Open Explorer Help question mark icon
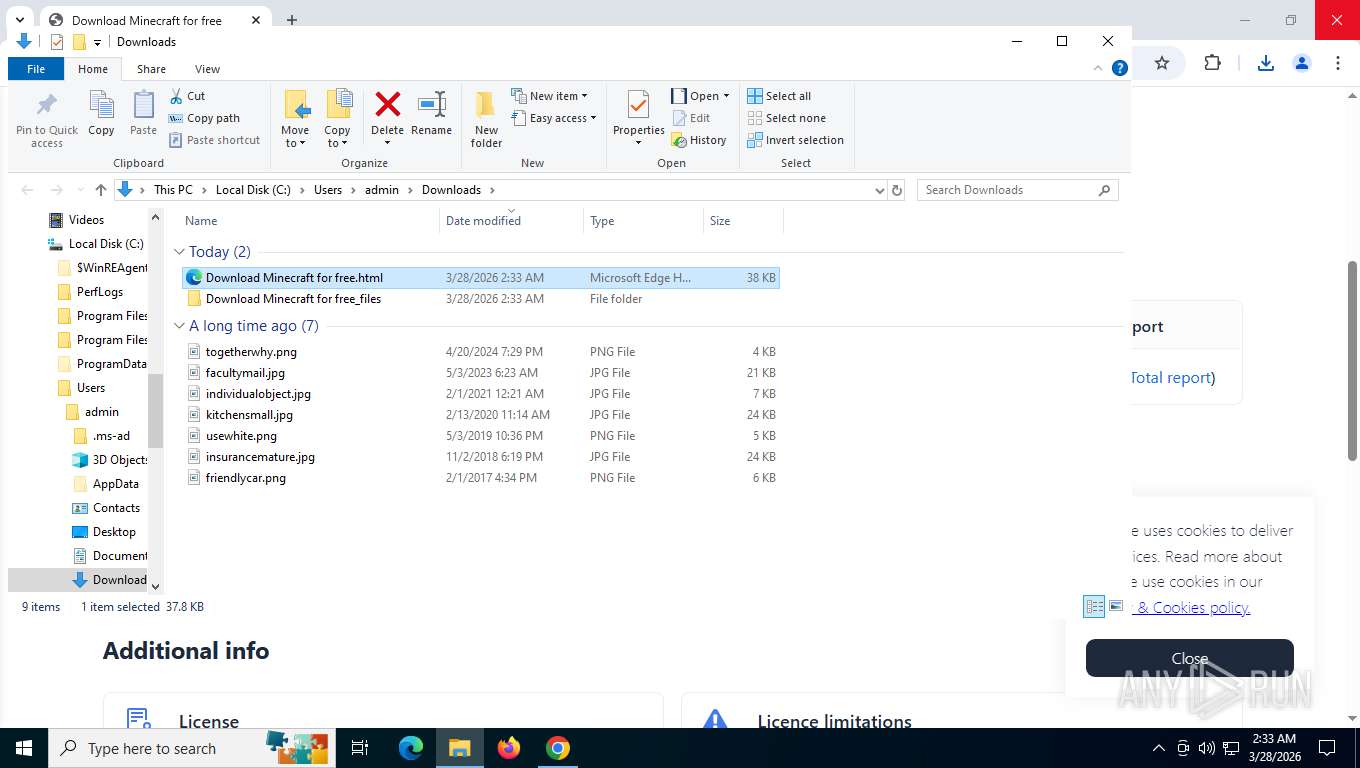Image resolution: width=1360 pixels, height=768 pixels. (x=1120, y=68)
